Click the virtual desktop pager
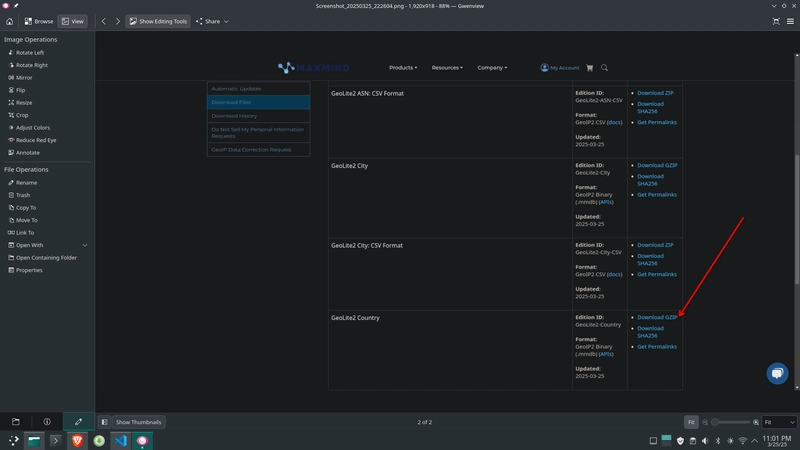800x450 pixels. click(x=666, y=440)
